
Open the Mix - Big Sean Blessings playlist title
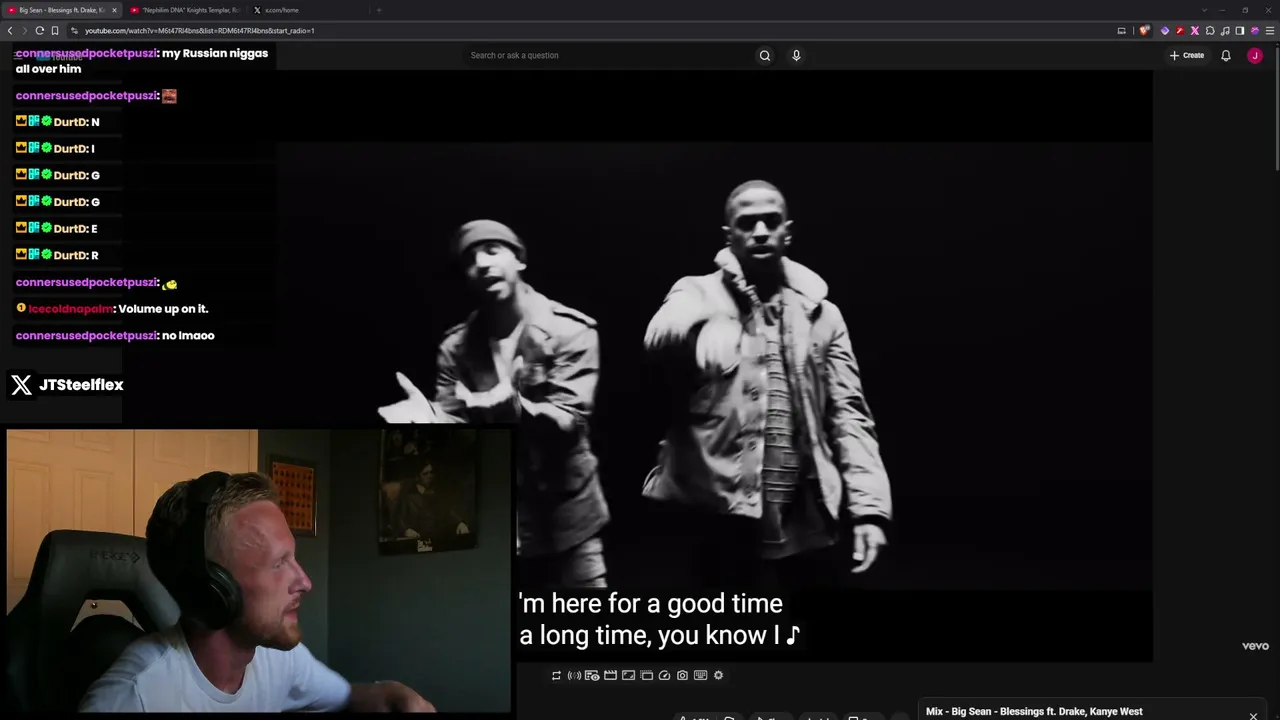(1034, 712)
